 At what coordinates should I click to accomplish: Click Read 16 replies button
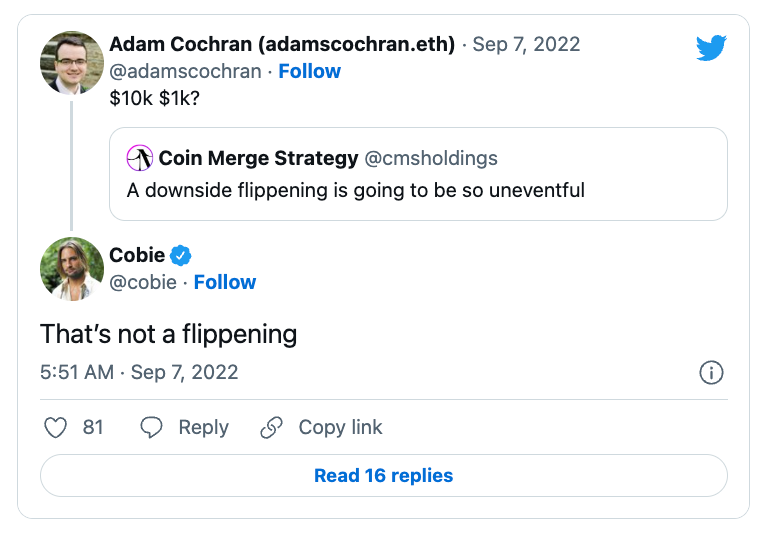click(x=384, y=475)
